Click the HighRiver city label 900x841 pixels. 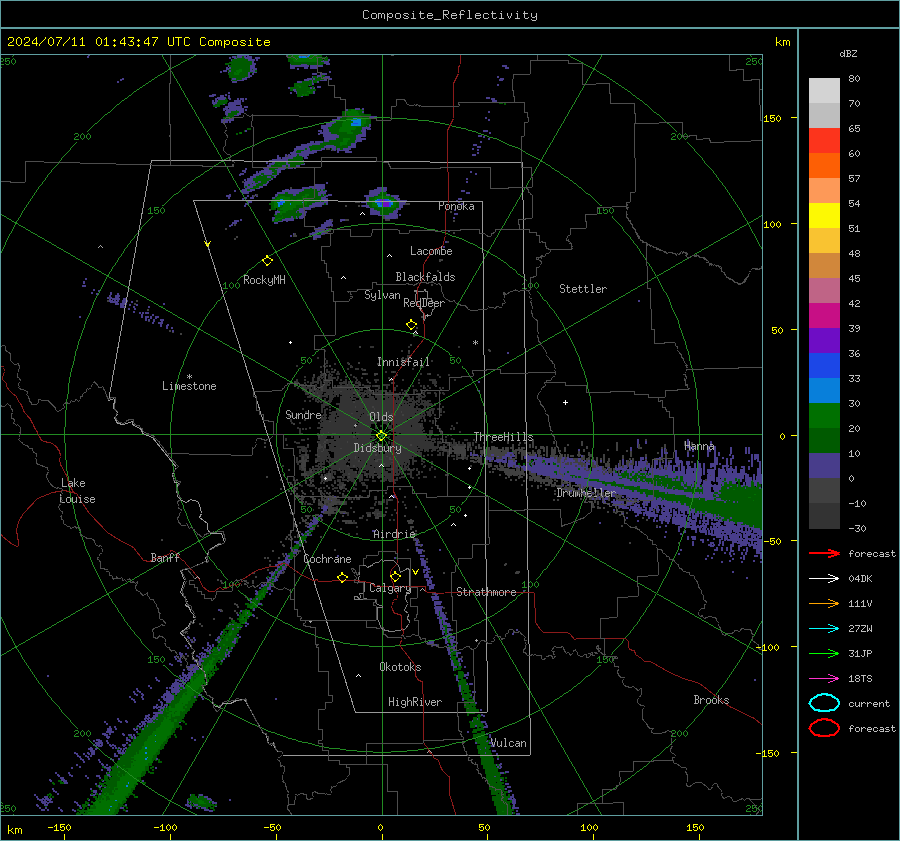coord(415,702)
